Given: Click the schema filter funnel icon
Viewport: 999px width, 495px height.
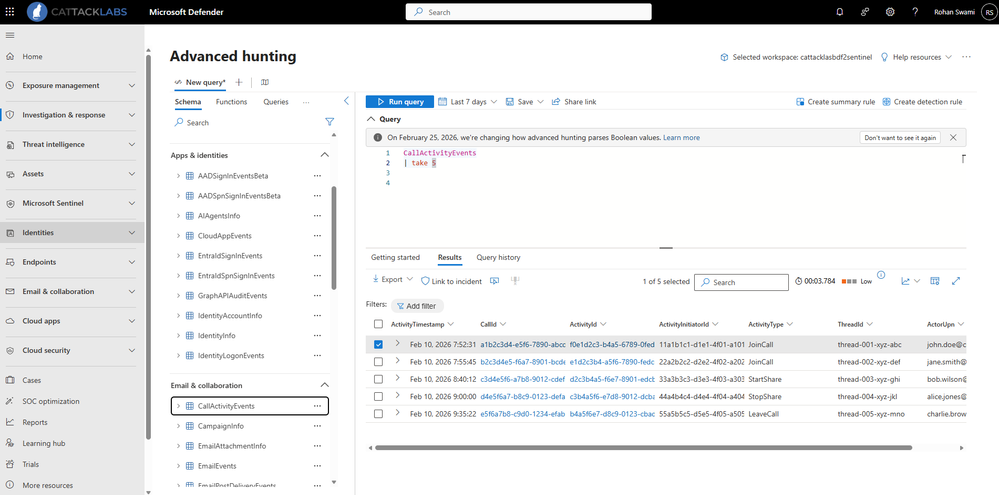Looking at the screenshot, I should [x=329, y=122].
